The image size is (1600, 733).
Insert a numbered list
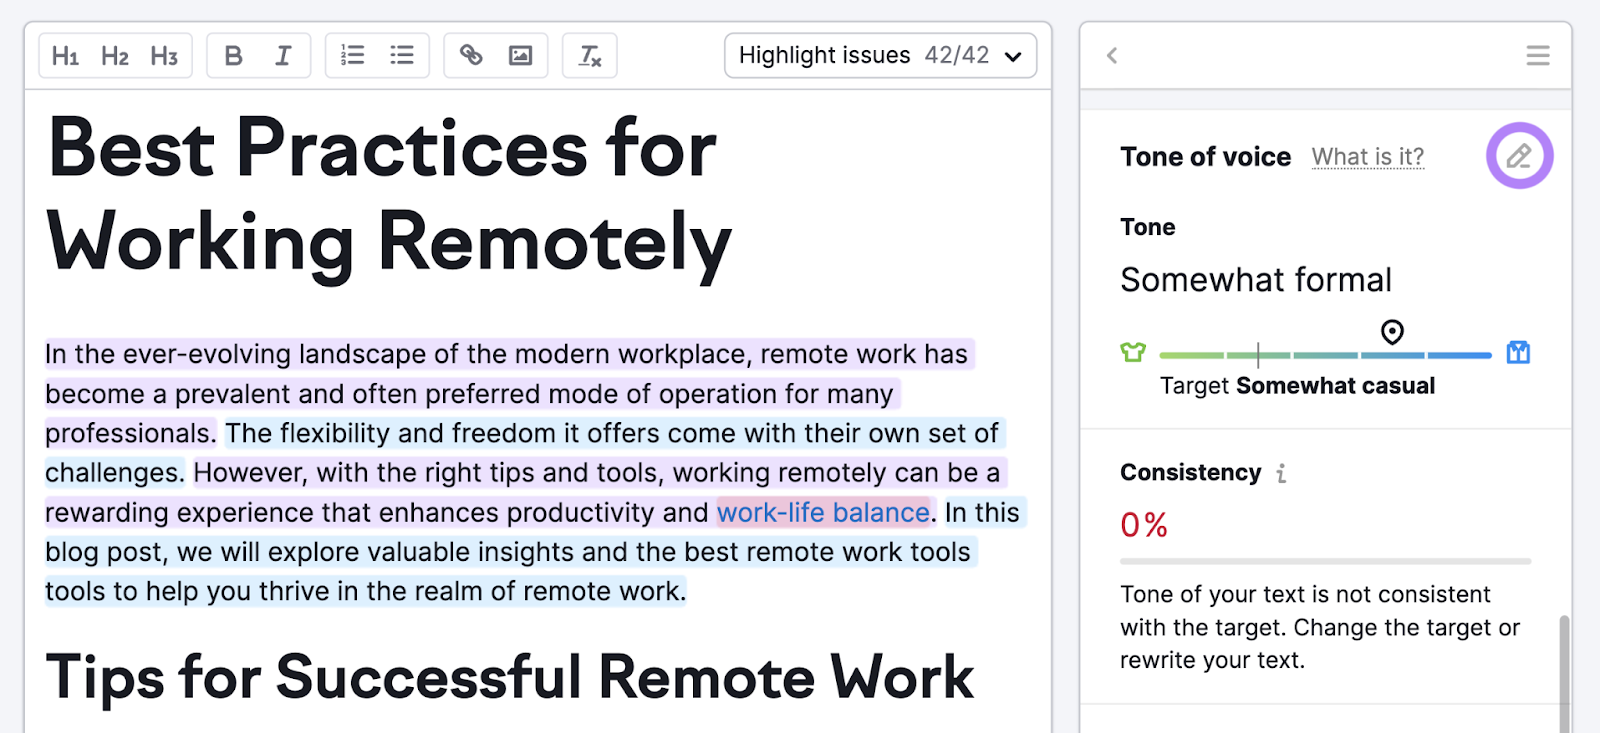(352, 55)
